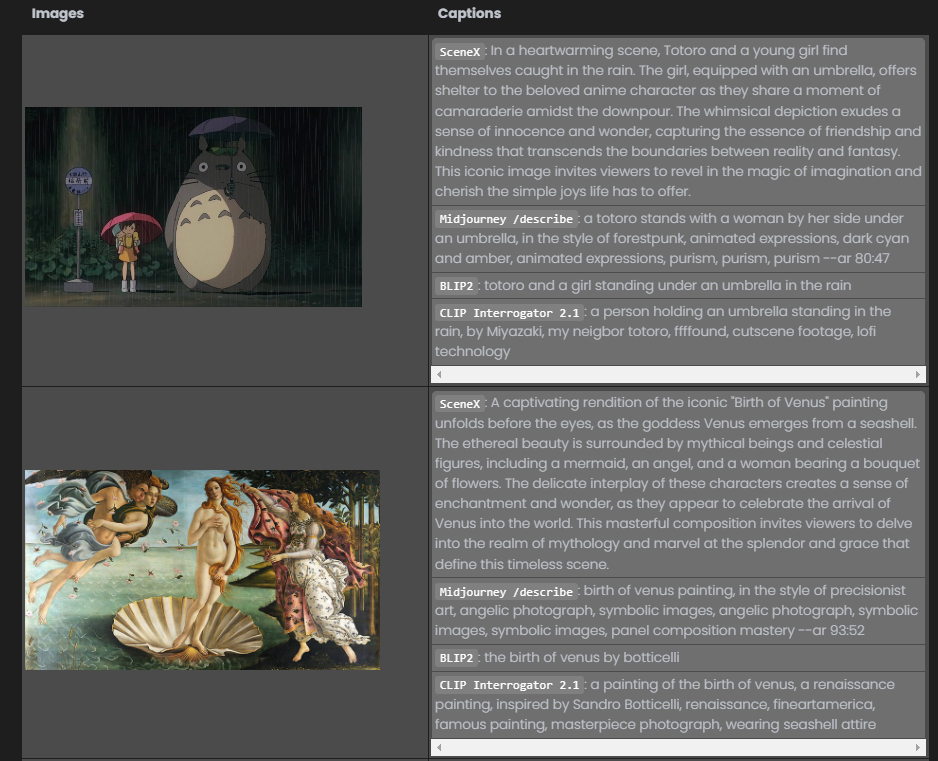Click left arrow of Totoro captions scrollbar
The image size is (938, 761).
click(x=439, y=375)
